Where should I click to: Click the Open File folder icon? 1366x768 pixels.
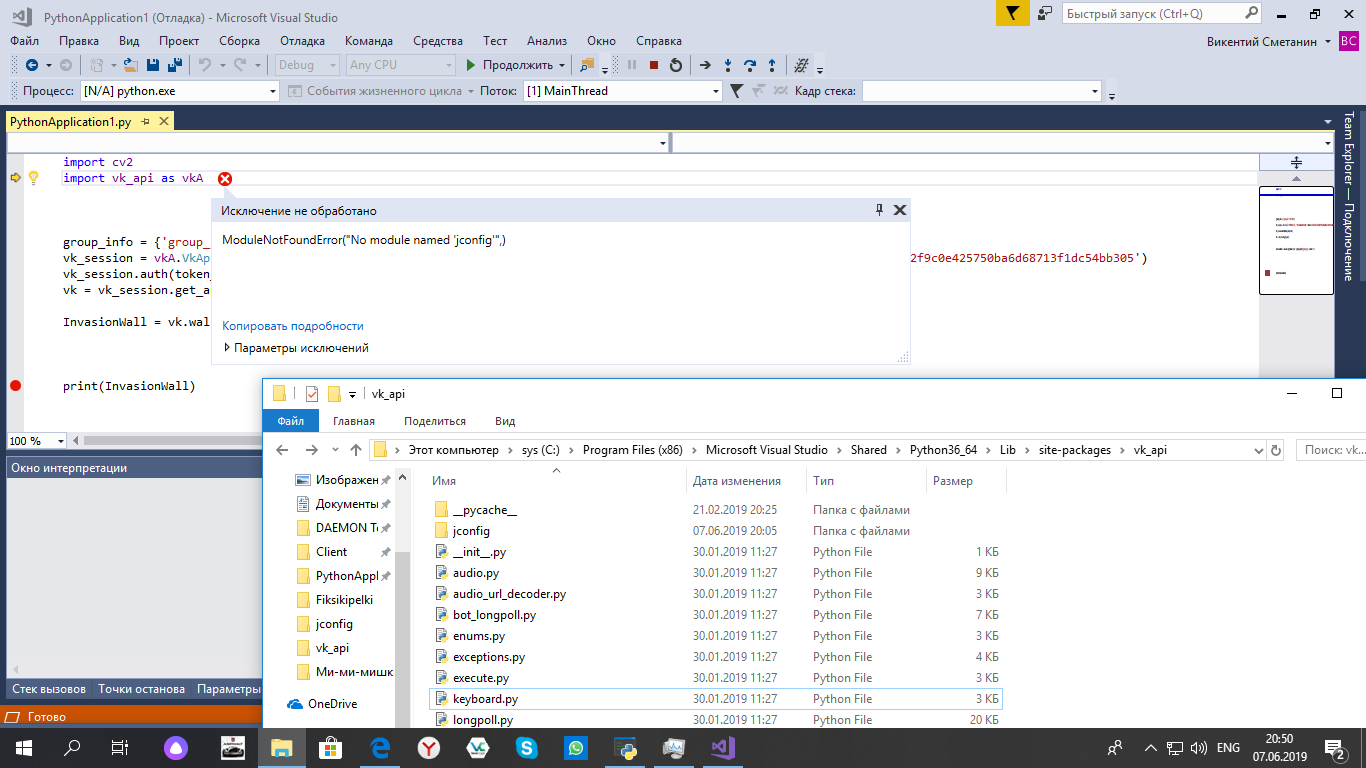click(x=130, y=65)
